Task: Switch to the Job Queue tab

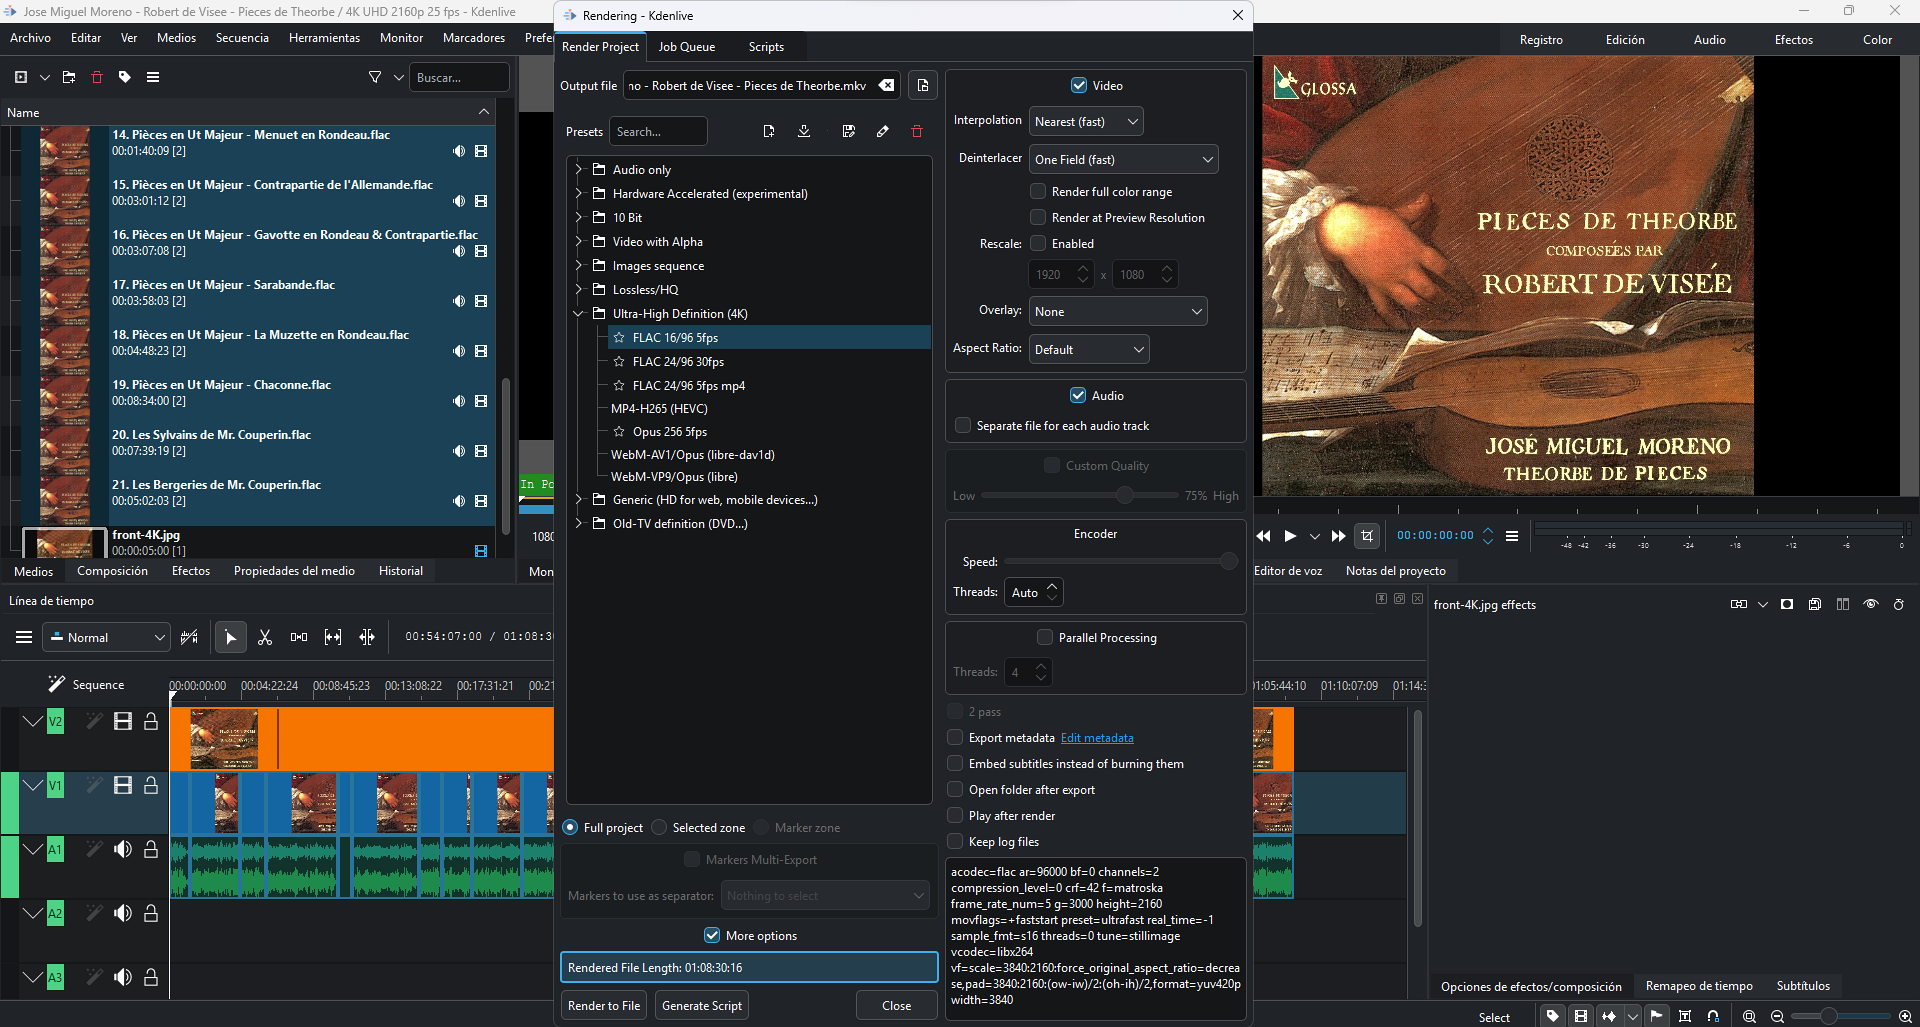Action: [x=686, y=47]
